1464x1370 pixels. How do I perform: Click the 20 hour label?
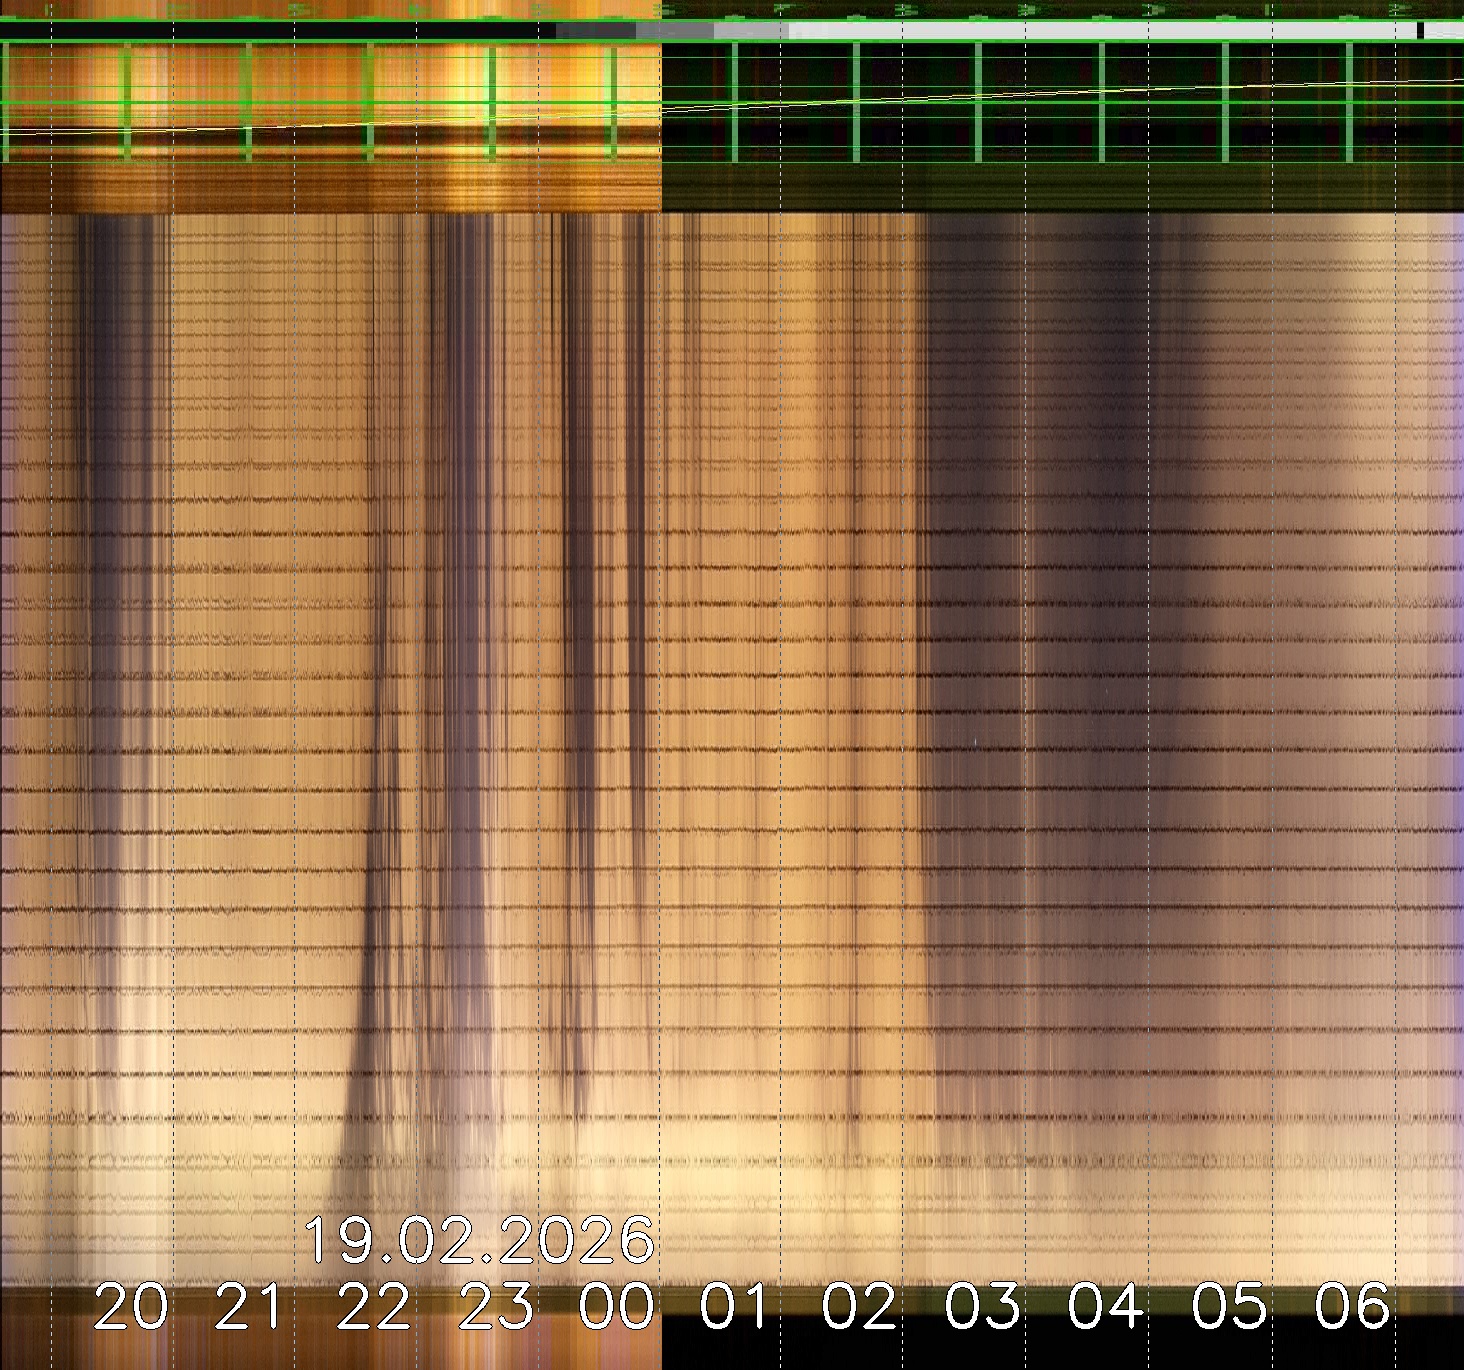[x=131, y=1307]
